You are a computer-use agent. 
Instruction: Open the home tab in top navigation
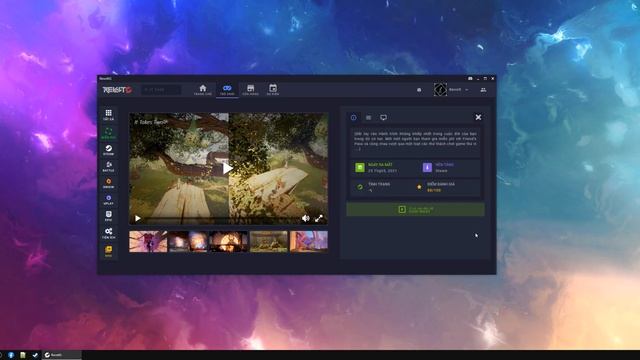click(203, 90)
